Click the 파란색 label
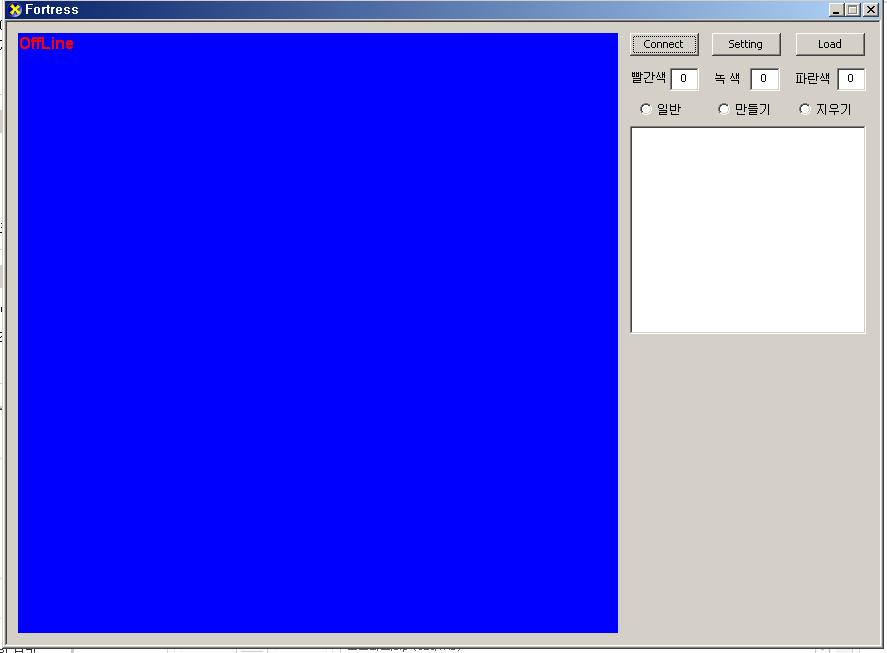887x653 pixels. click(x=812, y=78)
